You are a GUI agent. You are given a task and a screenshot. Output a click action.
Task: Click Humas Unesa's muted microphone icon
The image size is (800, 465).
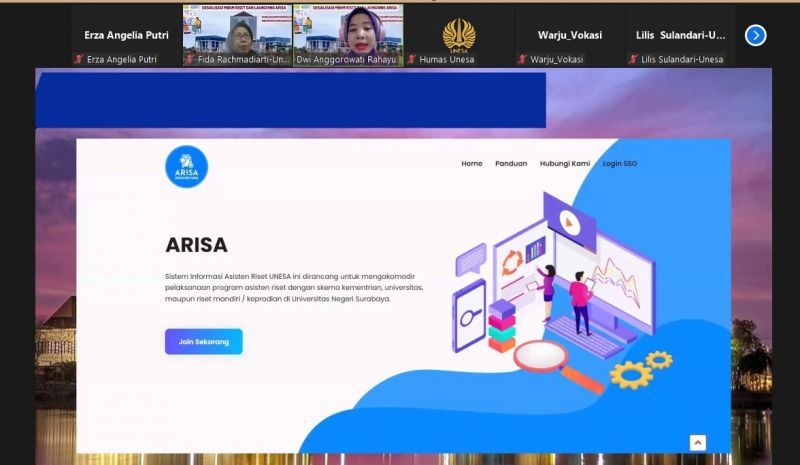411,59
